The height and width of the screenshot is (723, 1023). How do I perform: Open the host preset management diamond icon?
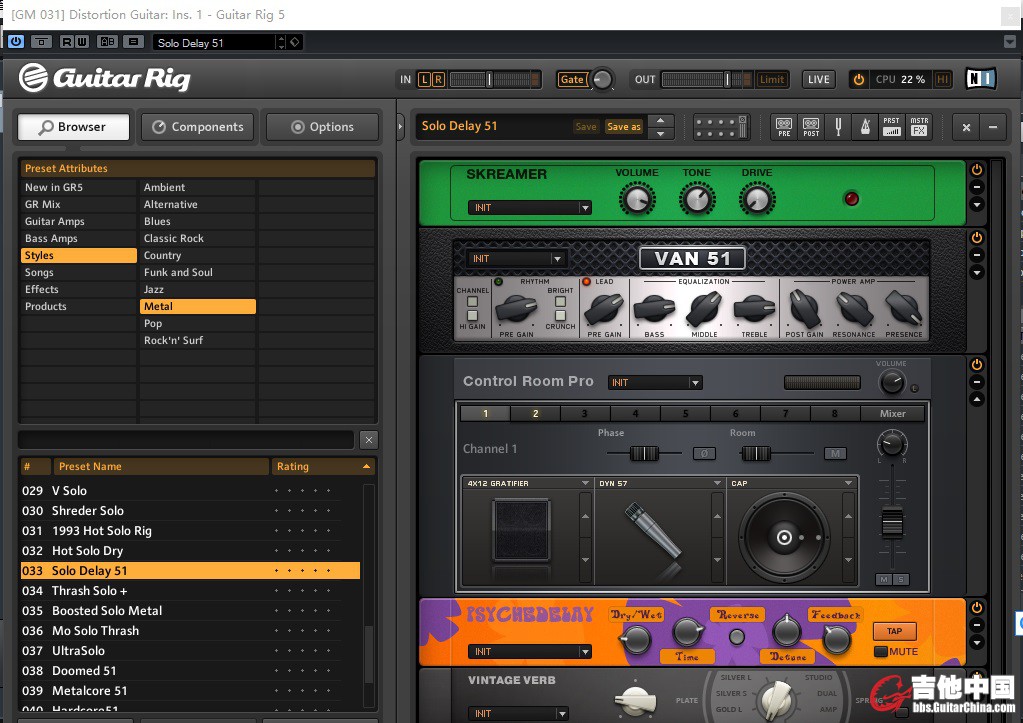[x=295, y=42]
